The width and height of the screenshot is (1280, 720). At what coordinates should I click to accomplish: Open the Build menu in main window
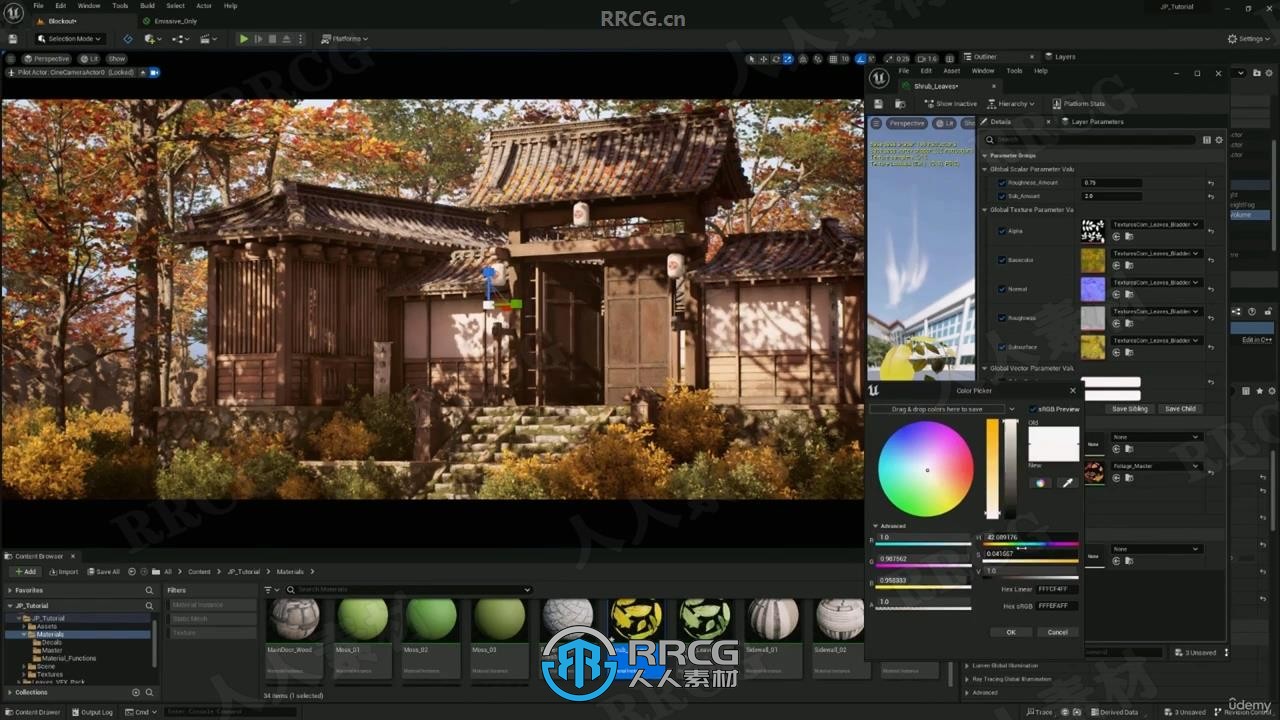coord(147,6)
